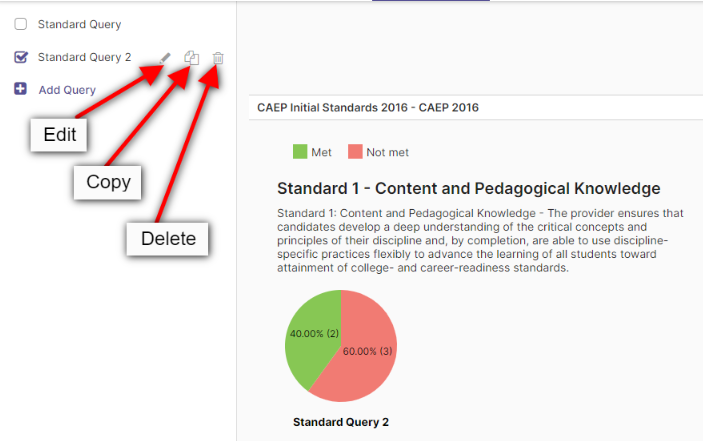703x441 pixels.
Task: Select the Standard Query label
Action: tap(79, 24)
